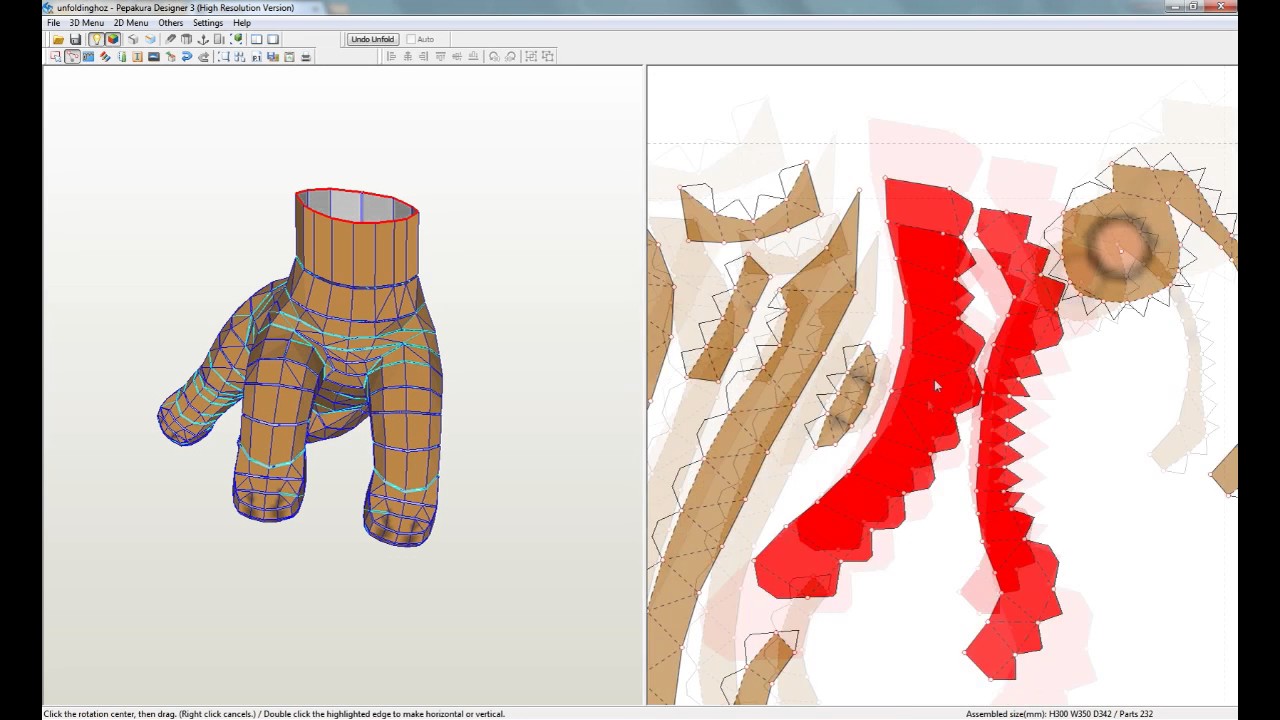Select the pen edge tool icon

[x=170, y=39]
